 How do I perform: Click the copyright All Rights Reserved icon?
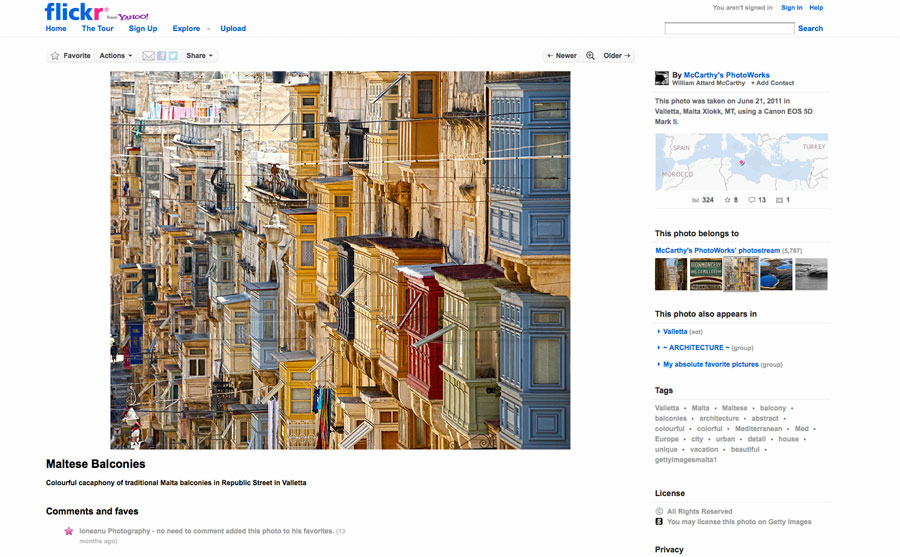[x=659, y=511]
